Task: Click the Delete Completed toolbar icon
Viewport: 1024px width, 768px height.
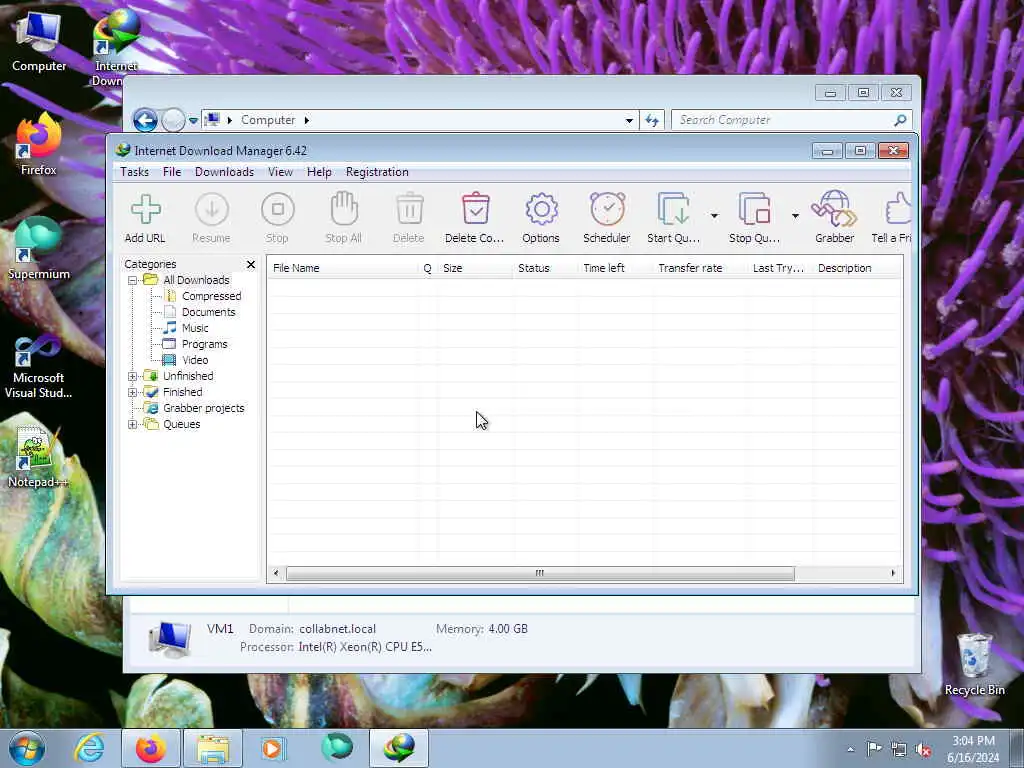Action: point(475,218)
